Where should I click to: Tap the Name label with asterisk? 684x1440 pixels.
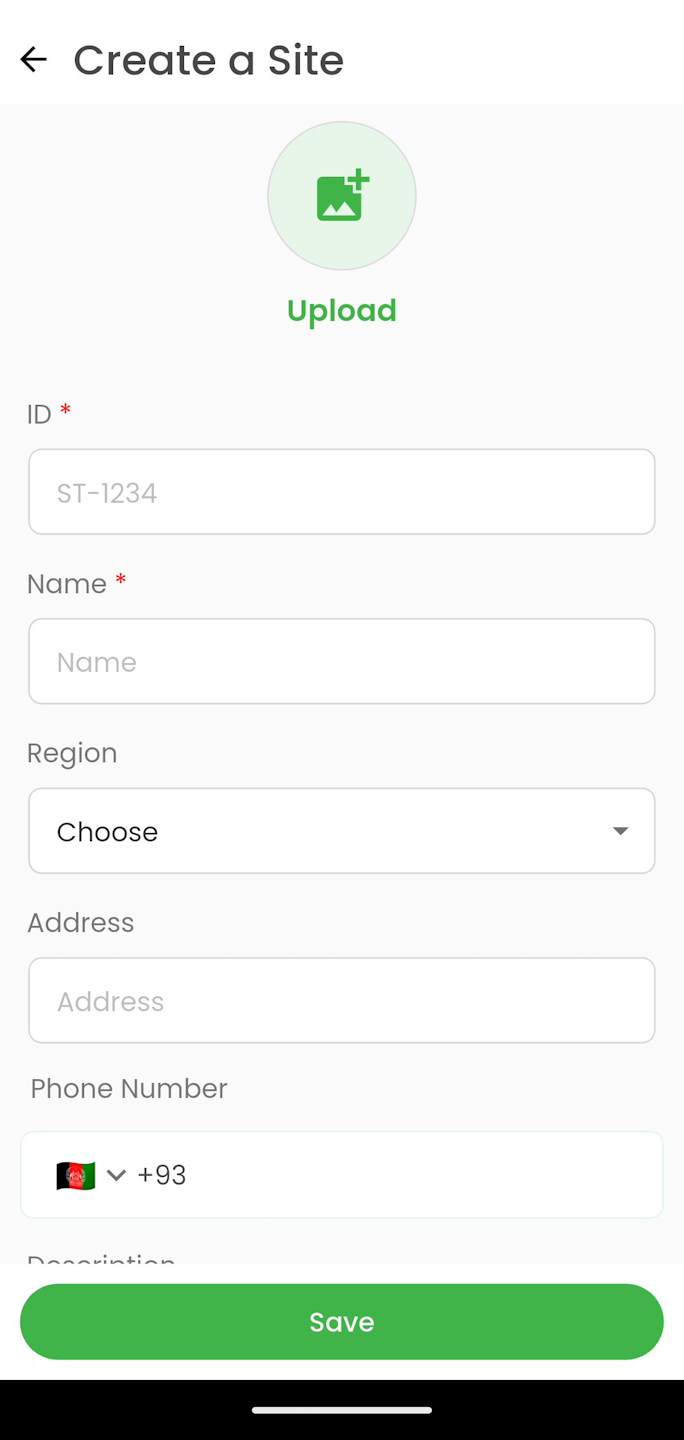click(x=77, y=583)
